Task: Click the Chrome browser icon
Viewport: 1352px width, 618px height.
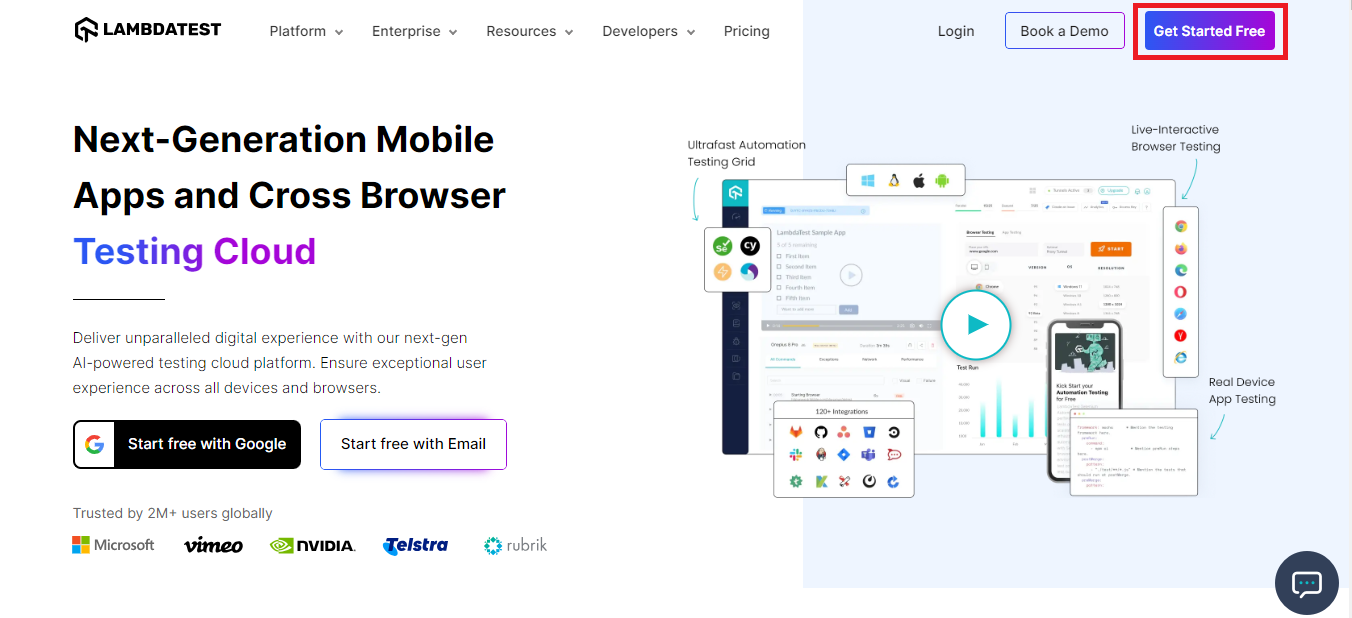Action: [1181, 227]
